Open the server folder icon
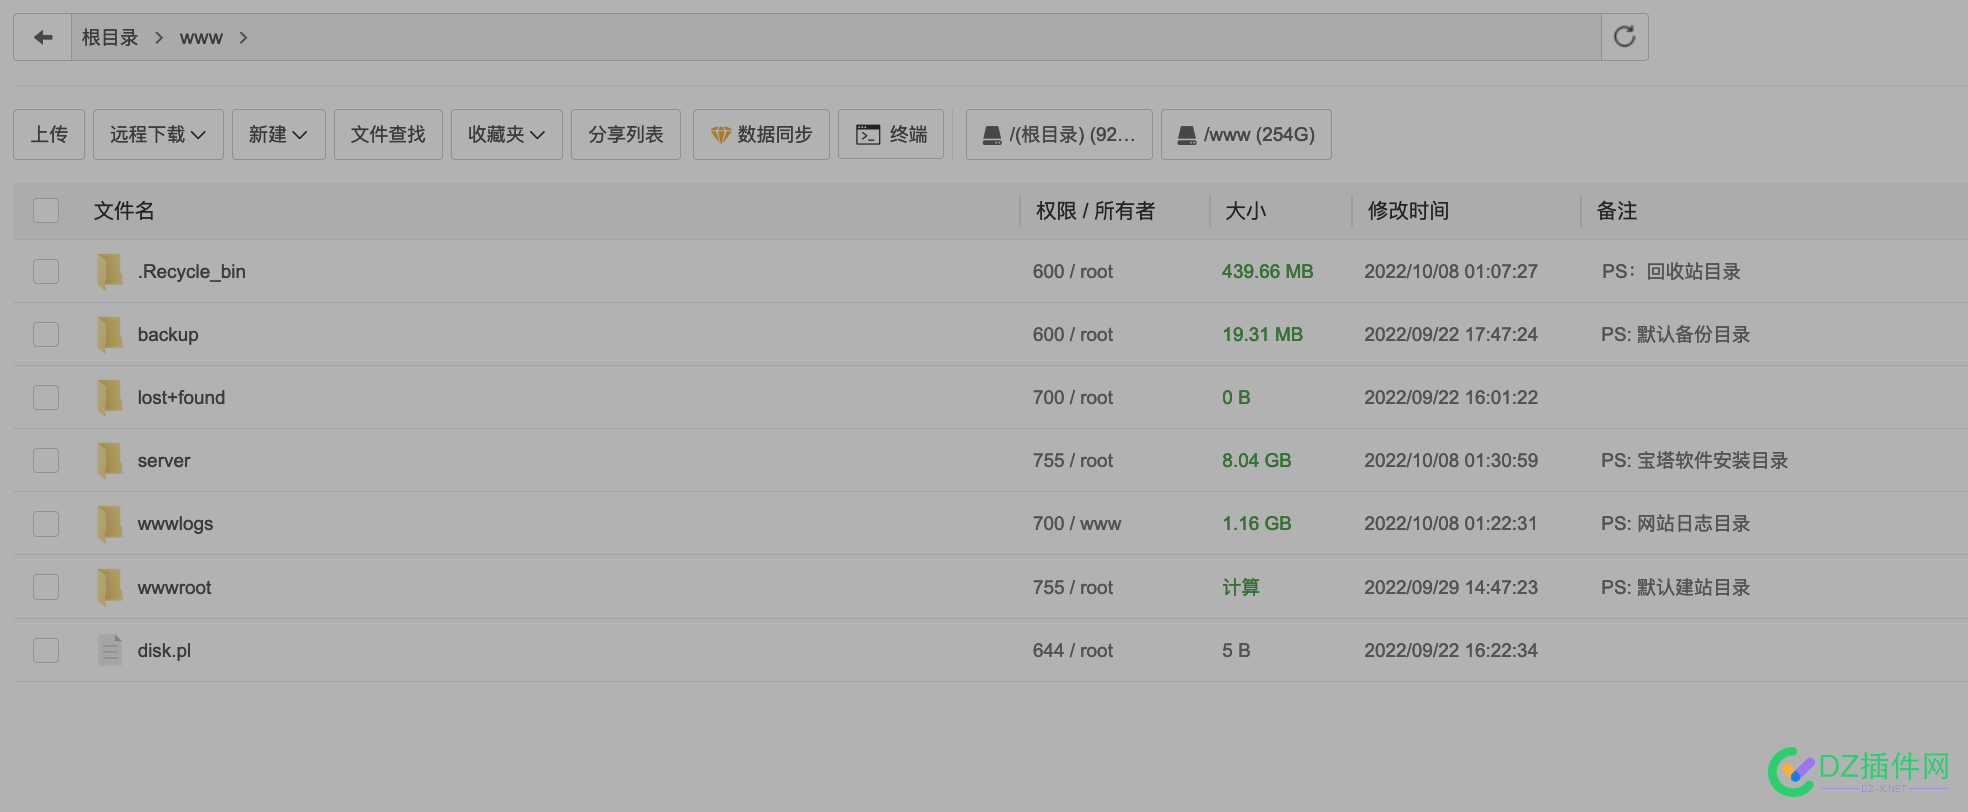 pyautogui.click(x=110, y=460)
